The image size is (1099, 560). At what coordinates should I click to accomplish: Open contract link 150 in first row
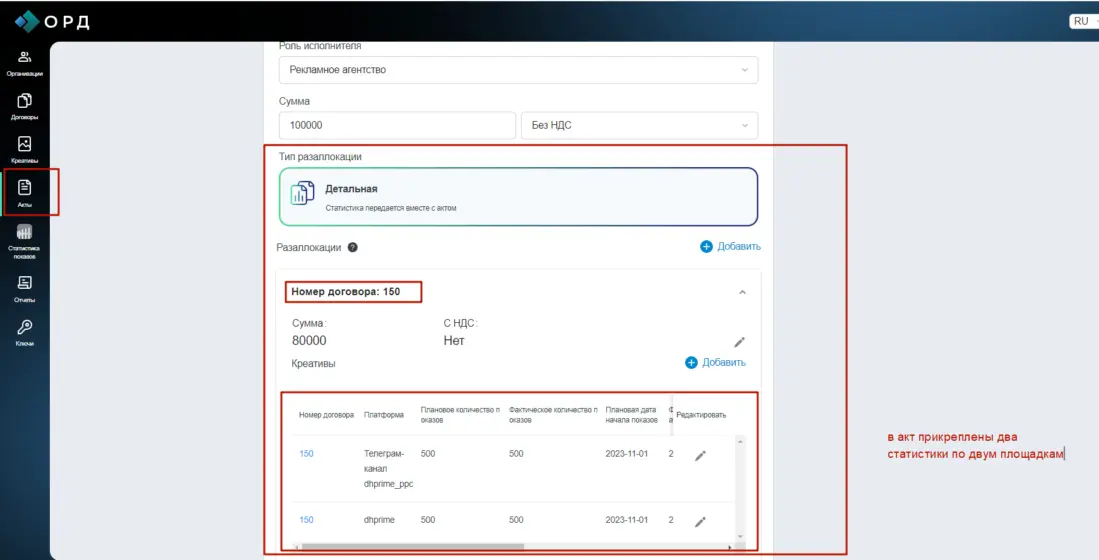tap(306, 454)
